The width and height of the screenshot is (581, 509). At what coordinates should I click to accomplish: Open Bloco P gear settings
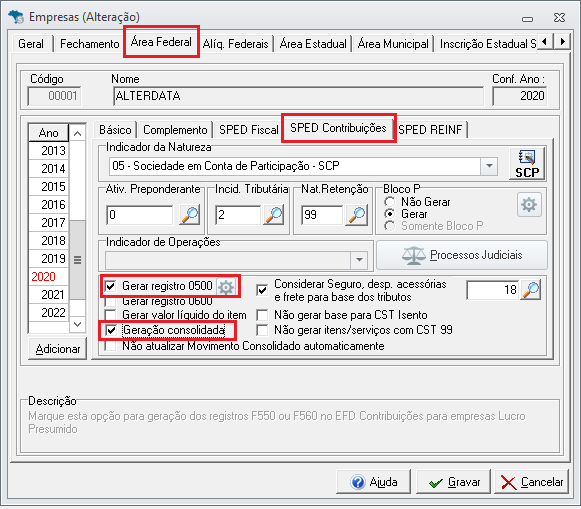(529, 204)
